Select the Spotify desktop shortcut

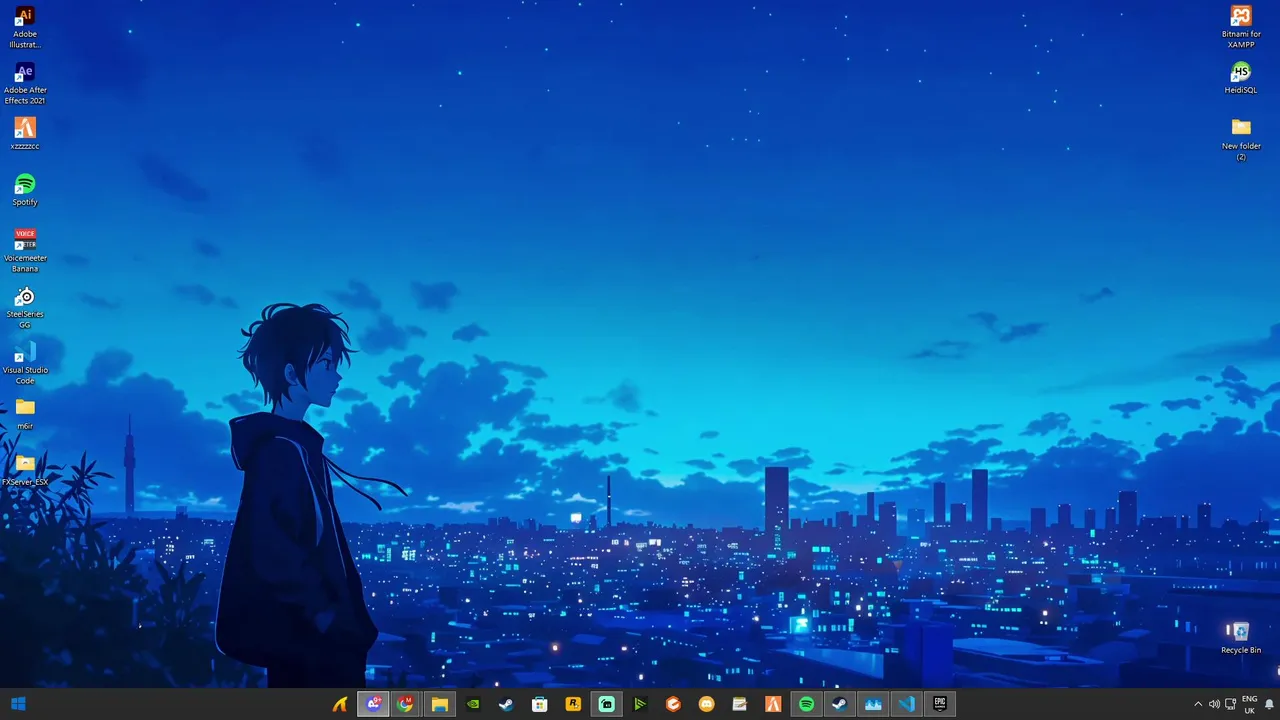click(25, 190)
